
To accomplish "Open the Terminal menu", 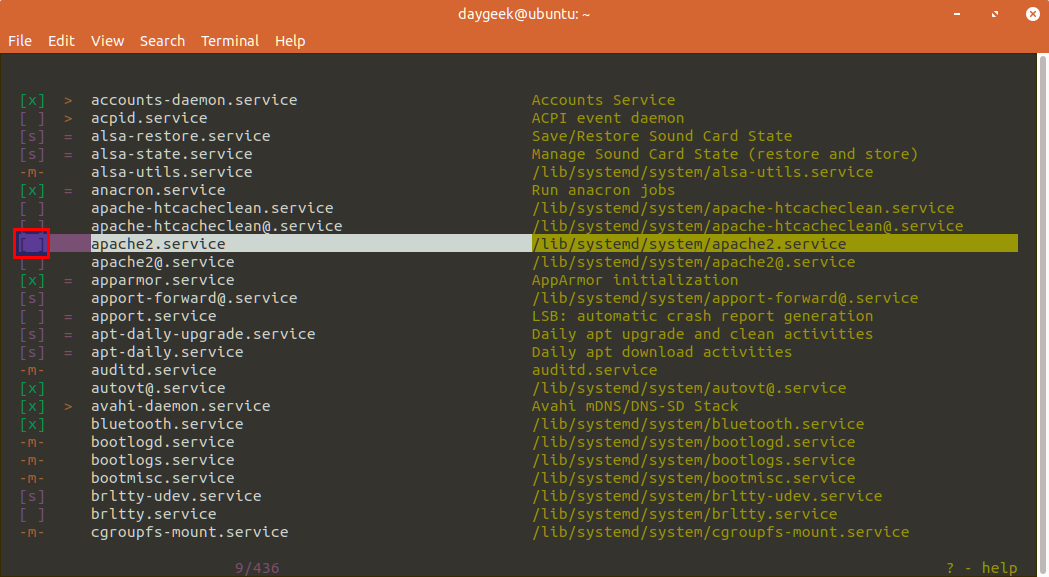I will [230, 41].
